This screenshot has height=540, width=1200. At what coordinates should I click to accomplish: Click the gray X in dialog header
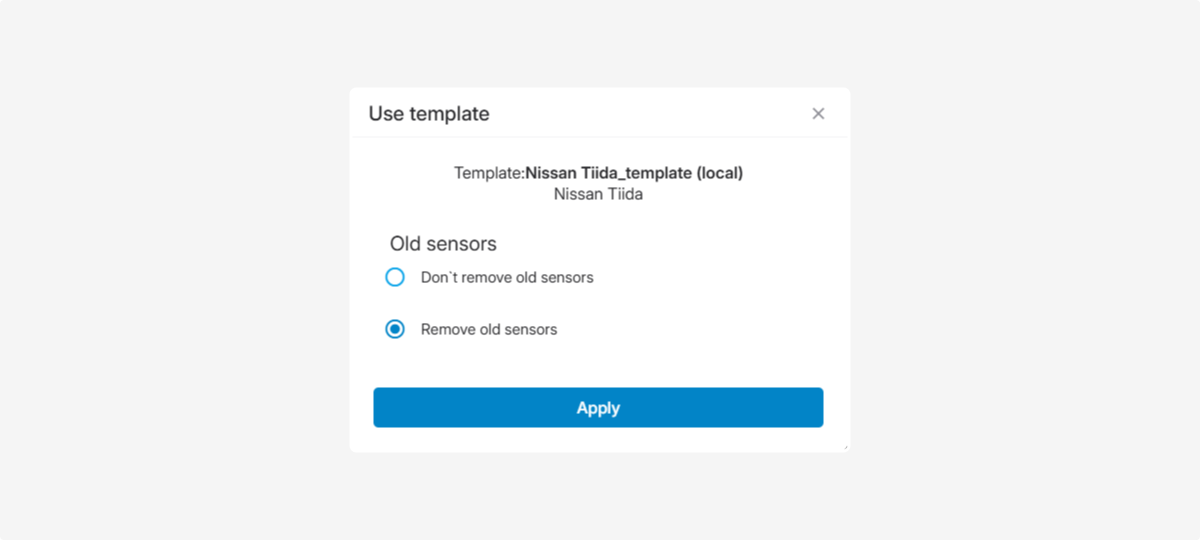pos(818,114)
